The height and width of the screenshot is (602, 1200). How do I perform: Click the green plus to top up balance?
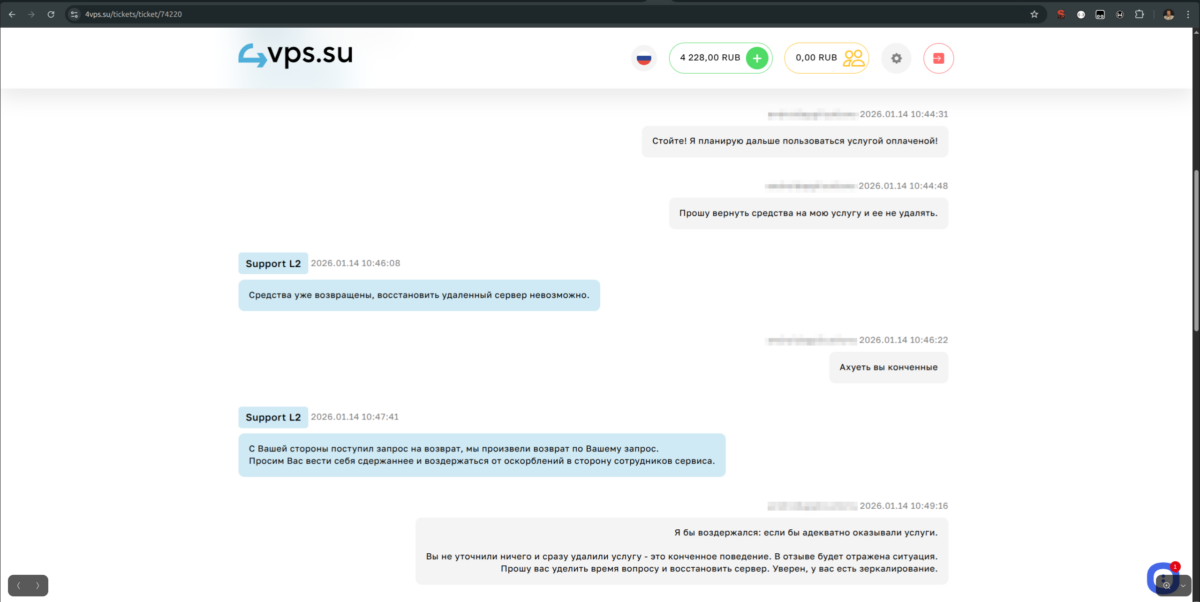pyautogui.click(x=757, y=58)
